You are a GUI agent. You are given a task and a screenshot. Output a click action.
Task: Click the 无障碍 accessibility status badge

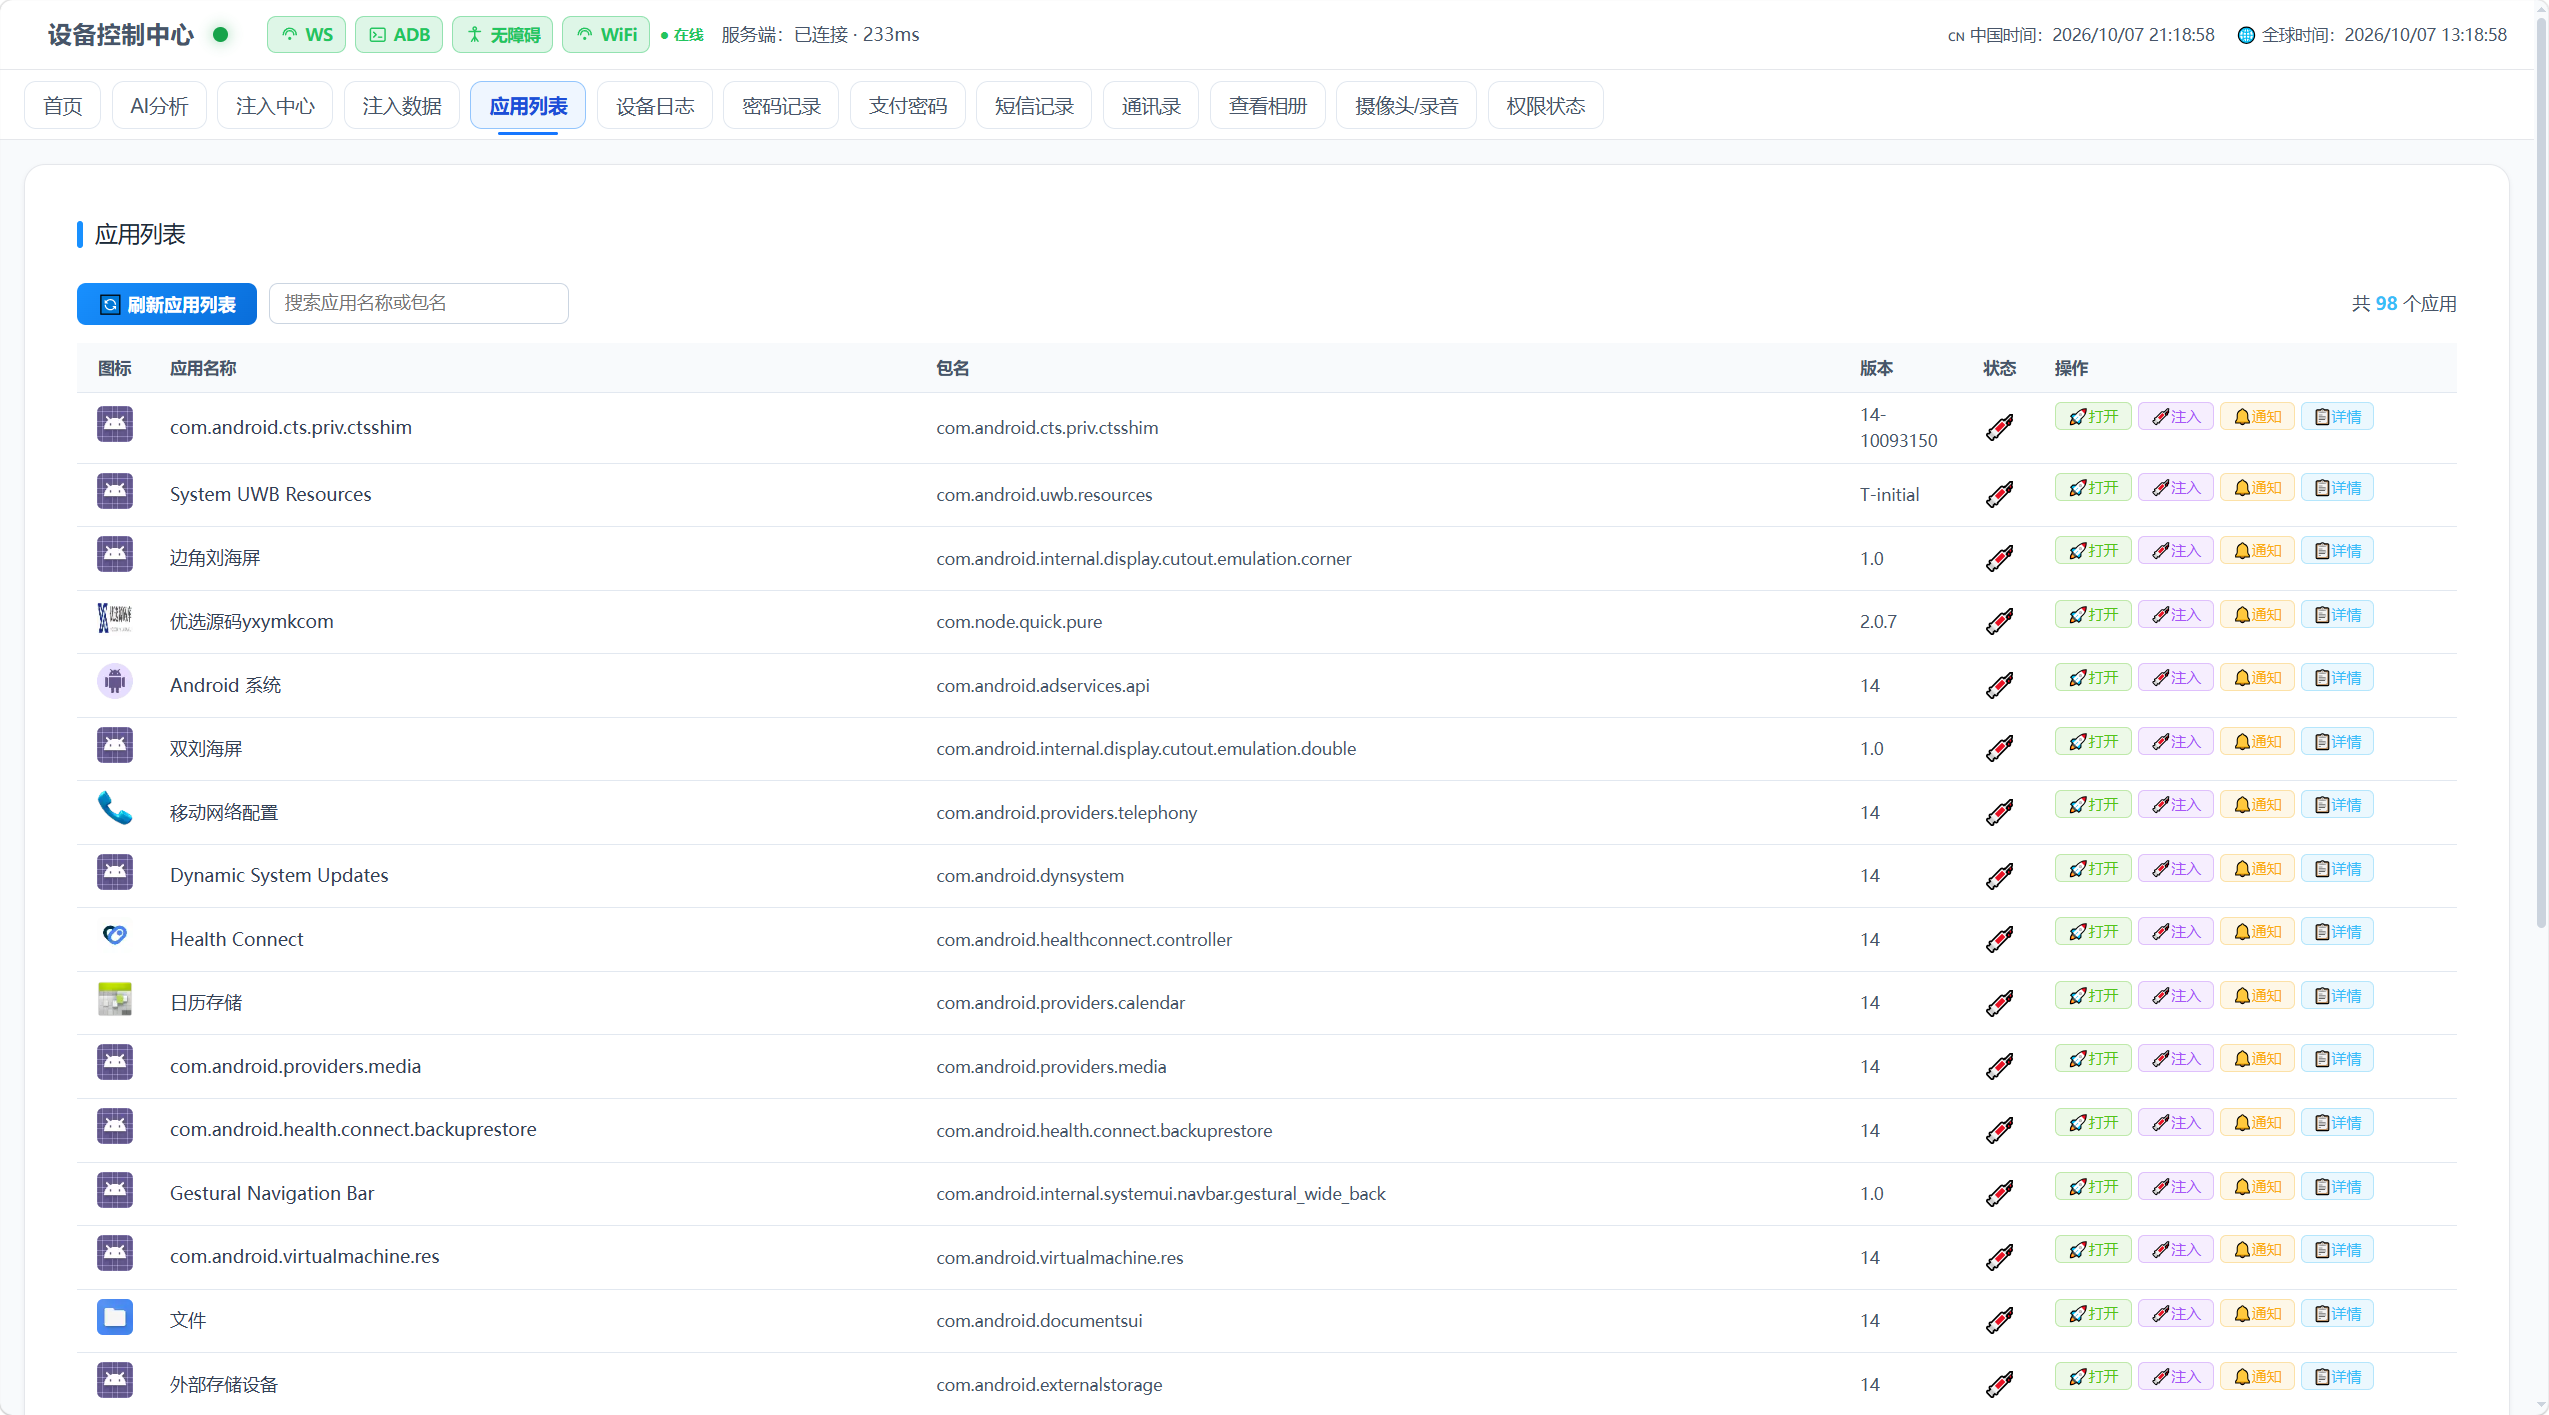(x=503, y=35)
